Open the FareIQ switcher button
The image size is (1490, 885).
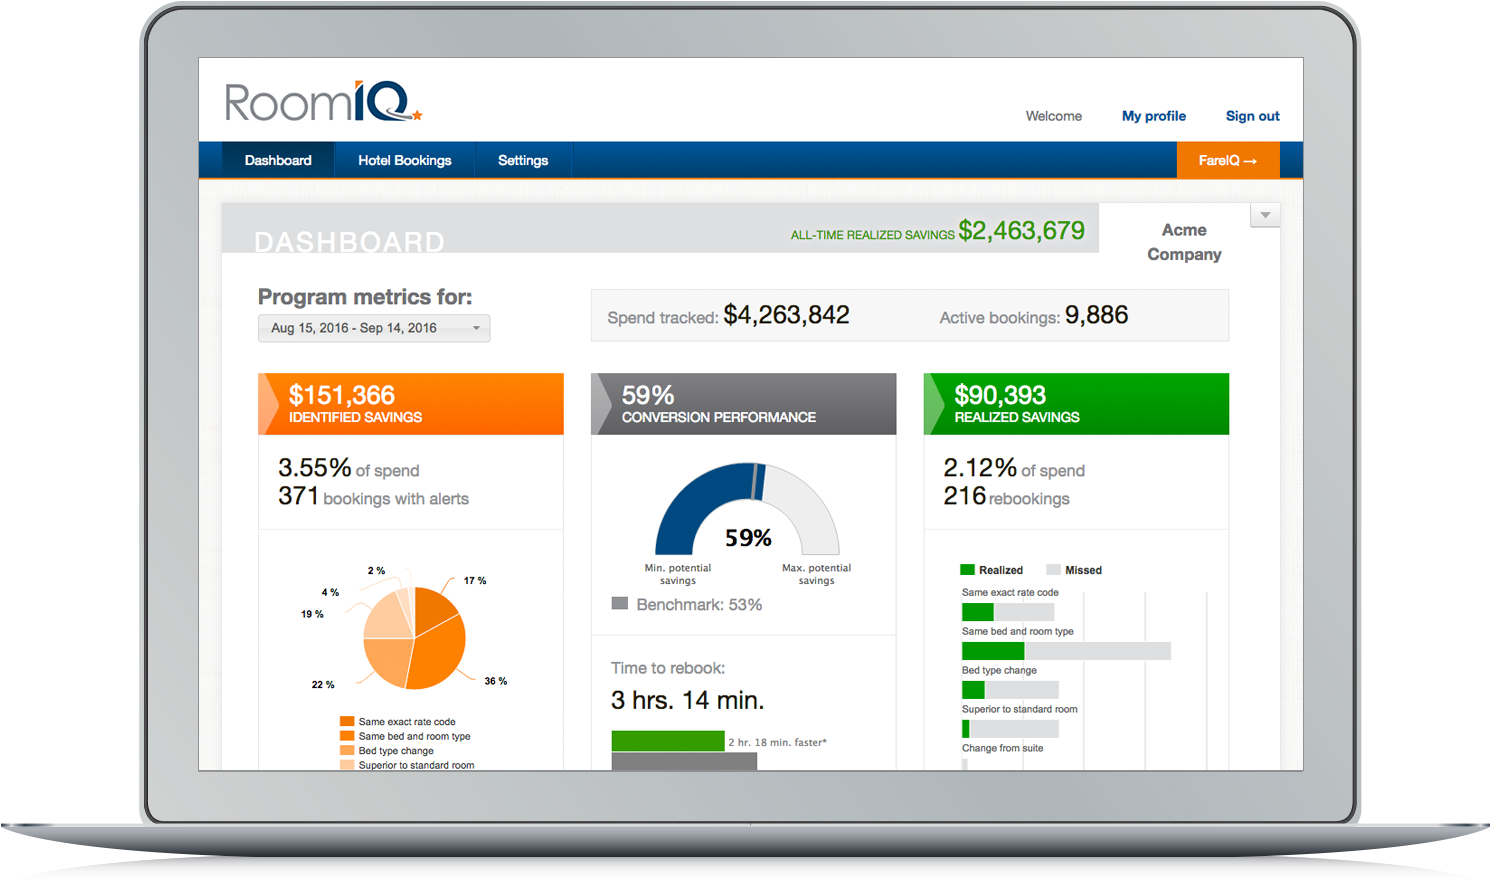(1227, 160)
